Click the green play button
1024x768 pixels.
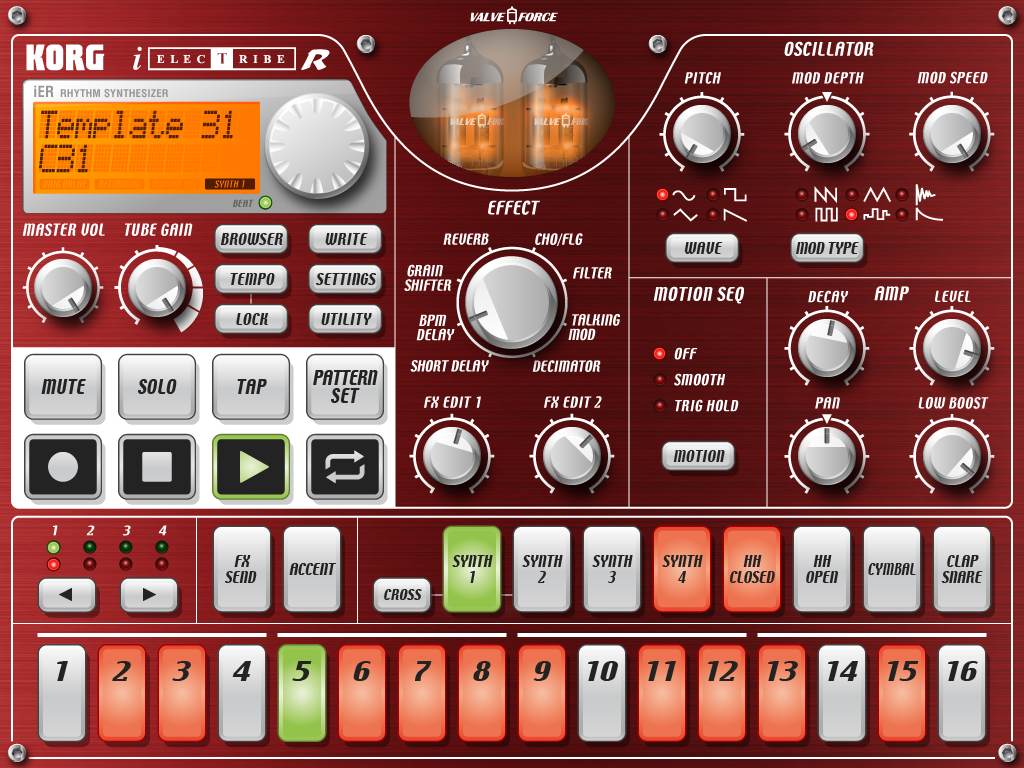point(251,467)
